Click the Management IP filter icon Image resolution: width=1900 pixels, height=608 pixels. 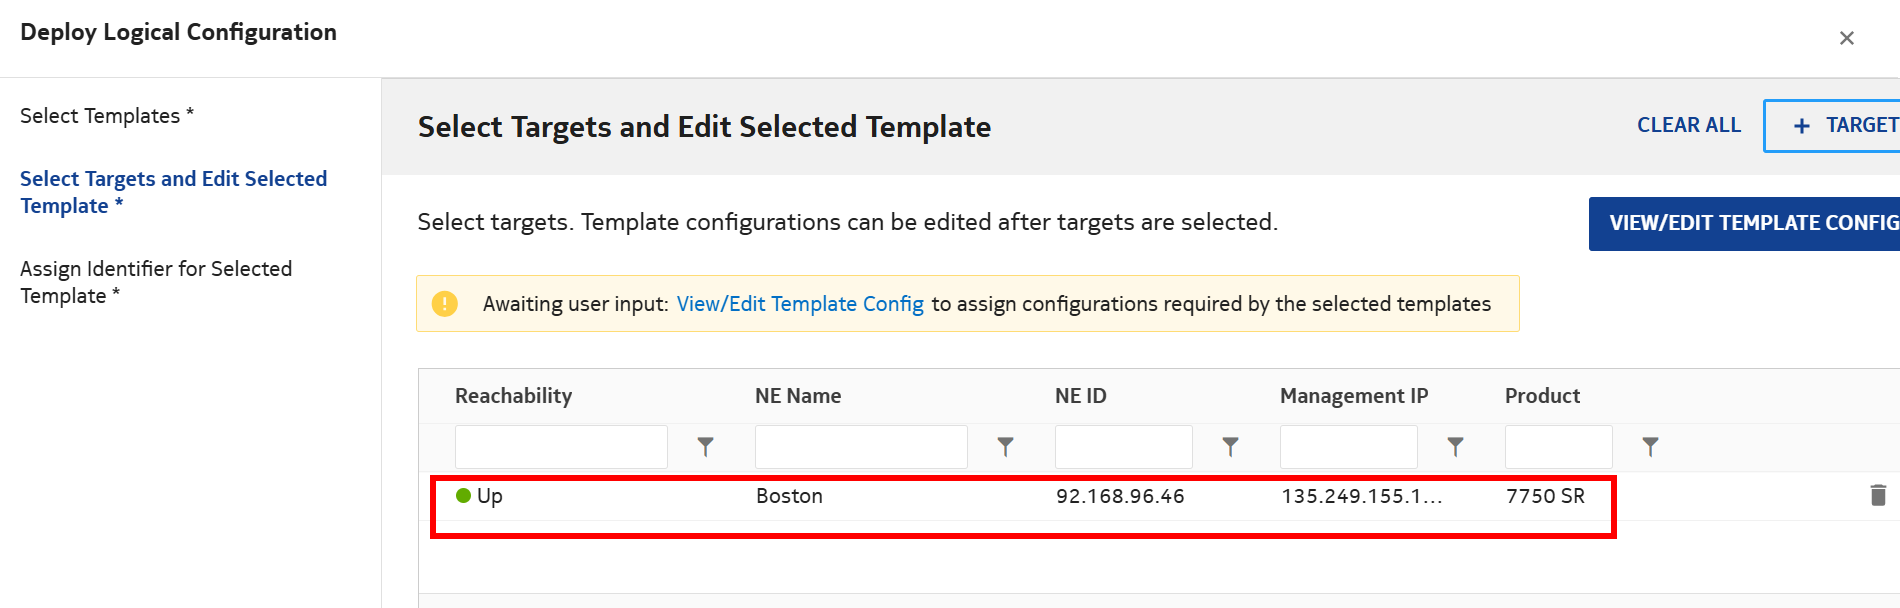coord(1455,447)
